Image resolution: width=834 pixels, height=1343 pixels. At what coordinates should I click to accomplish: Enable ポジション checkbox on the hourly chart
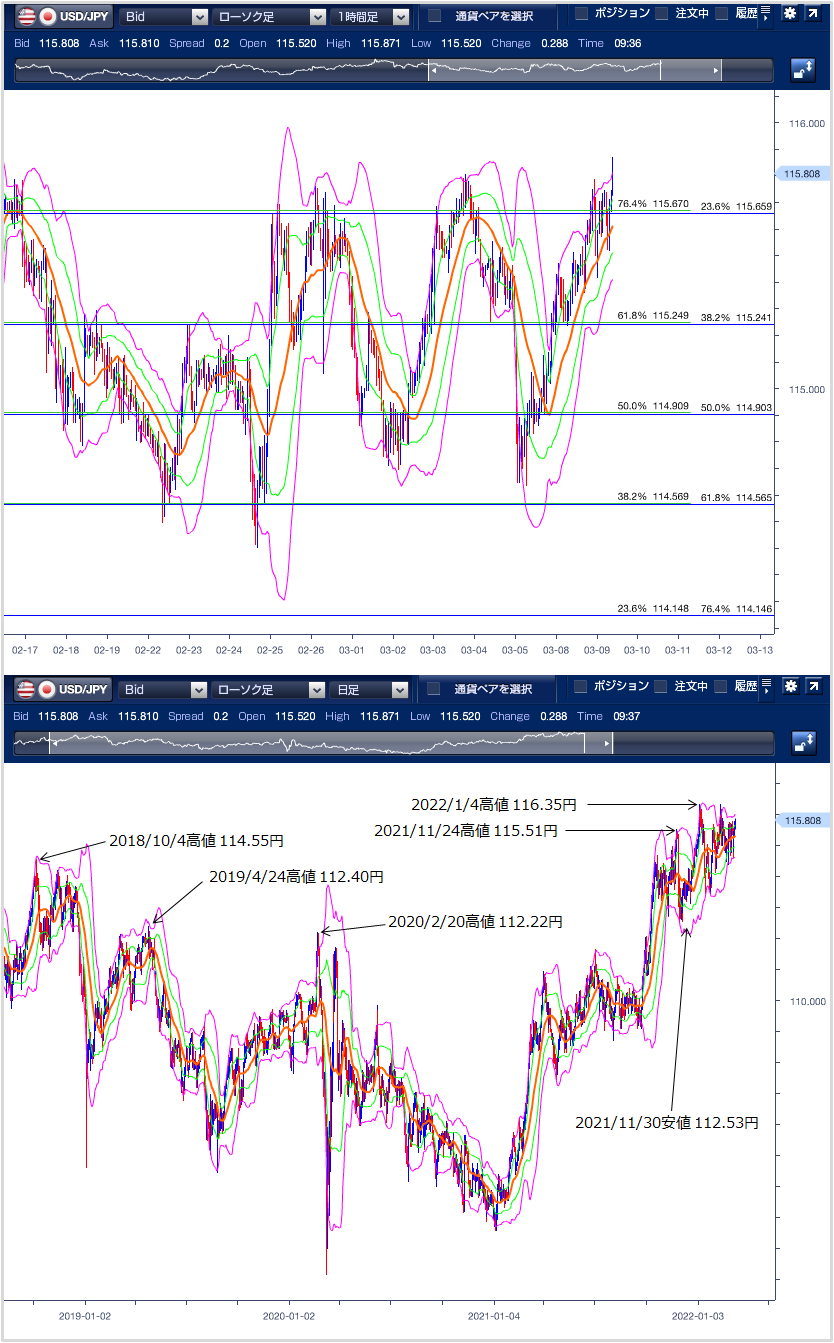click(582, 14)
